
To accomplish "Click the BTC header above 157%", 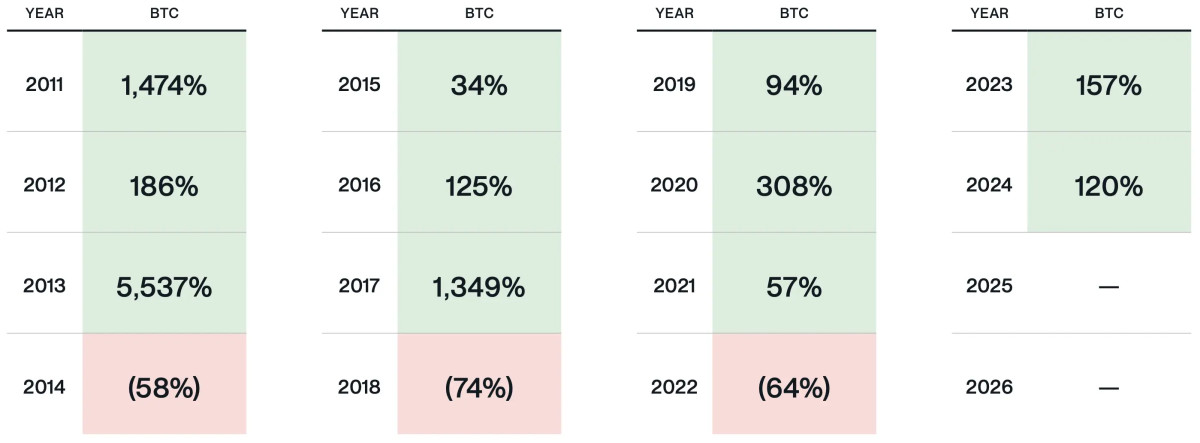I will (1108, 14).
